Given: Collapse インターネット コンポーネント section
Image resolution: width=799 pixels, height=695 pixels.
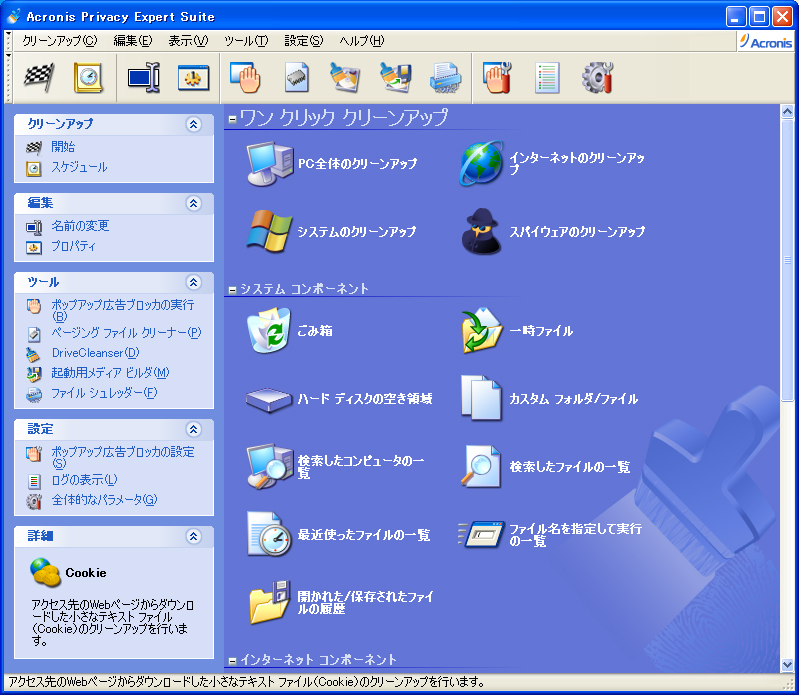Looking at the screenshot, I should (232, 661).
